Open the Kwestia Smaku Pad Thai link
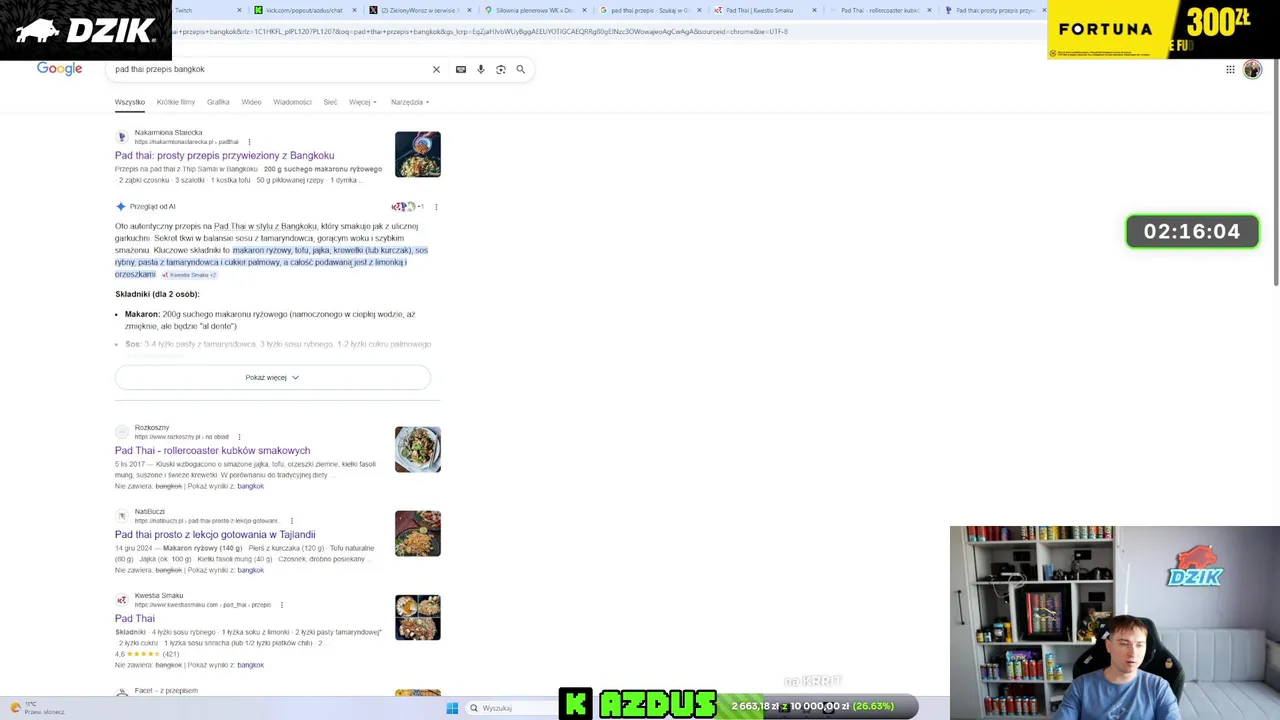The image size is (1280, 720). (x=135, y=619)
